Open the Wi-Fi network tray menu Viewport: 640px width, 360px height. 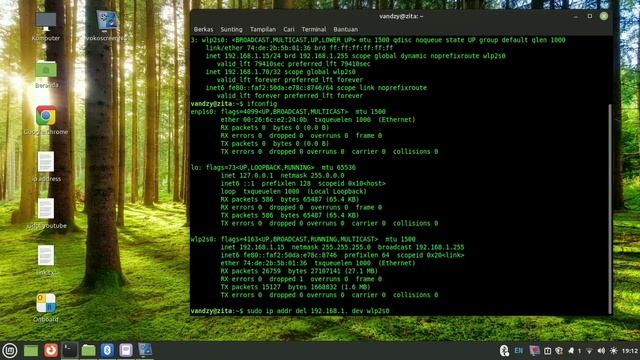[x=589, y=351]
